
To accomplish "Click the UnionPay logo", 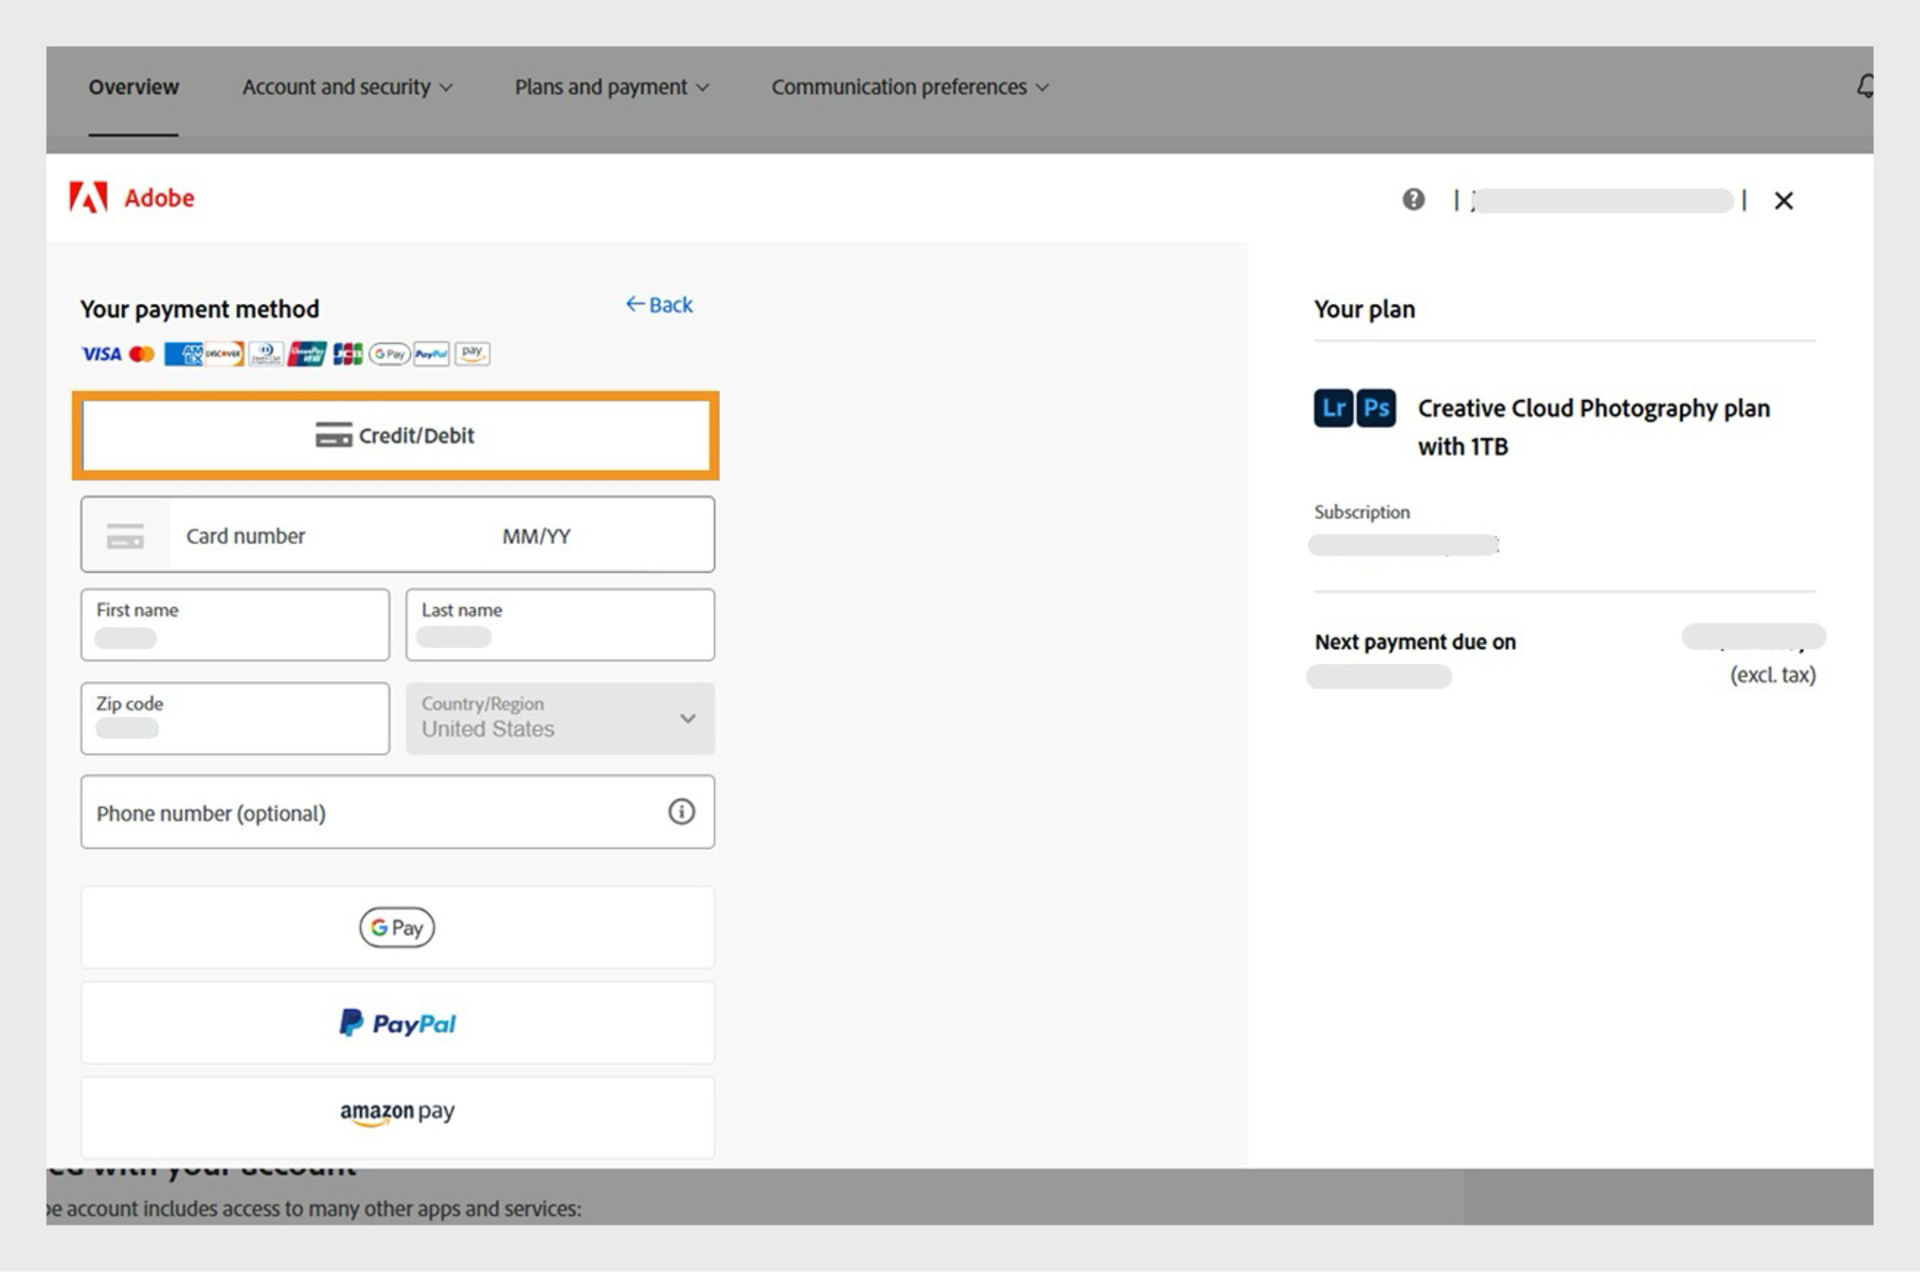I will pos(307,354).
